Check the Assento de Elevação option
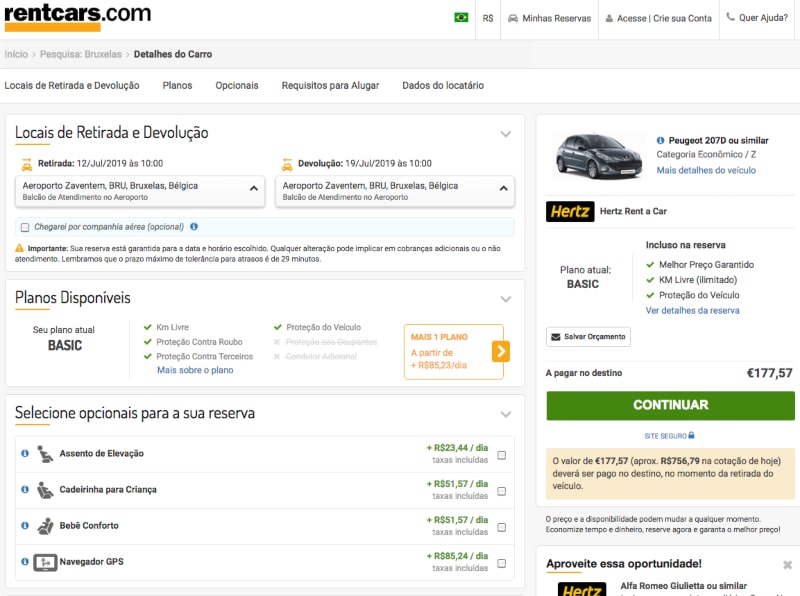 [502, 455]
